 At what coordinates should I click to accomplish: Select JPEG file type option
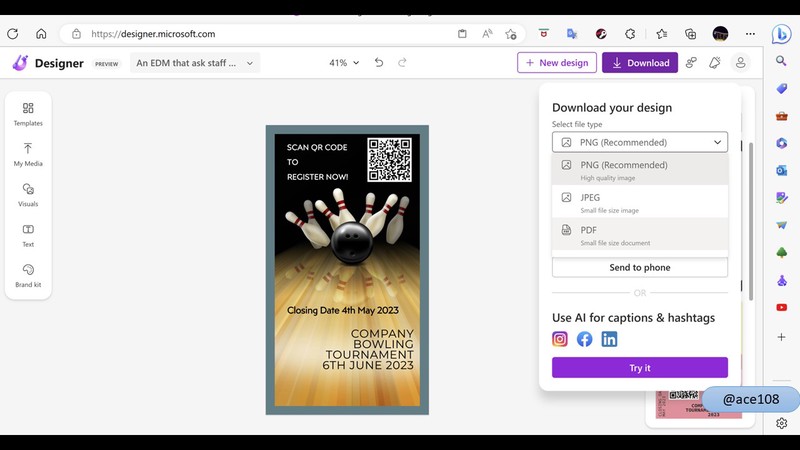click(640, 203)
